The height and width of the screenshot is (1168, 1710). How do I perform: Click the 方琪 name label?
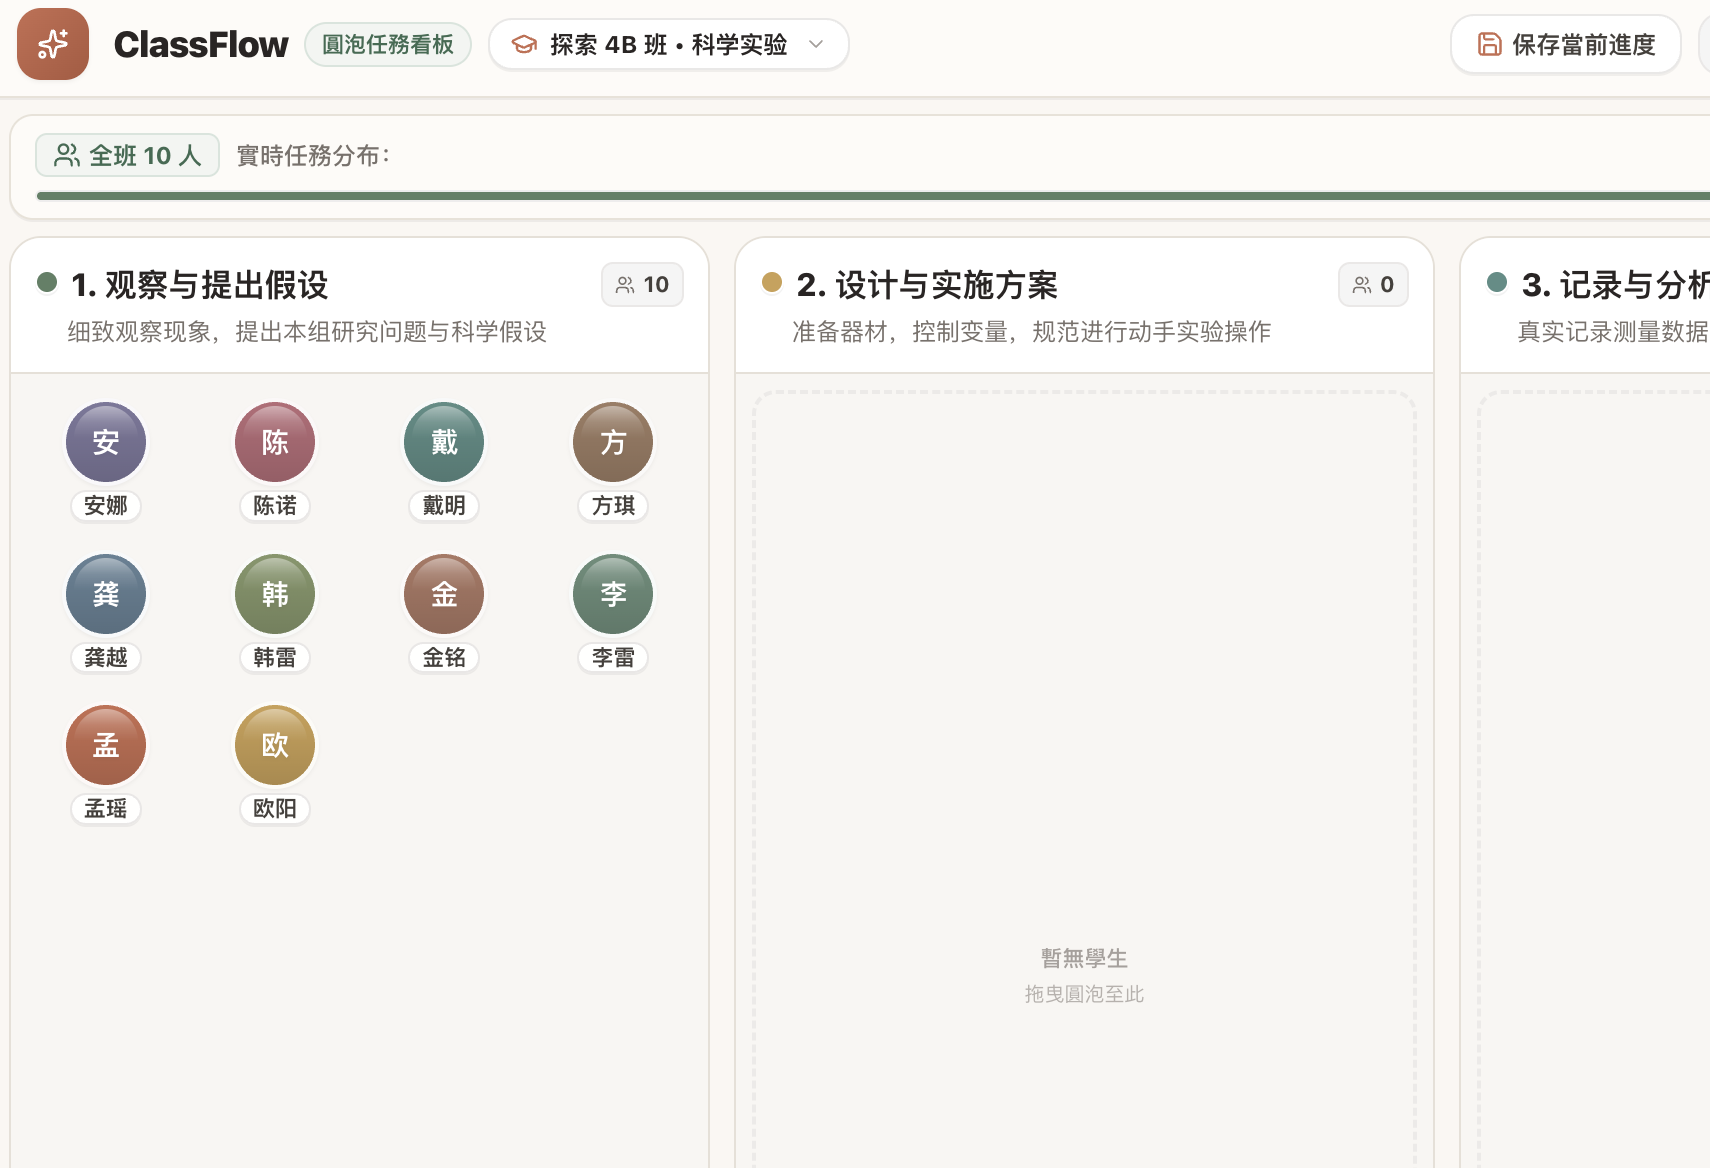coord(613,506)
